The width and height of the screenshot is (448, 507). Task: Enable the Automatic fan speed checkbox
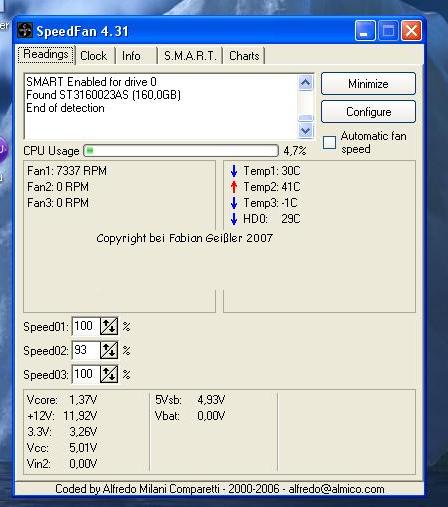(329, 142)
